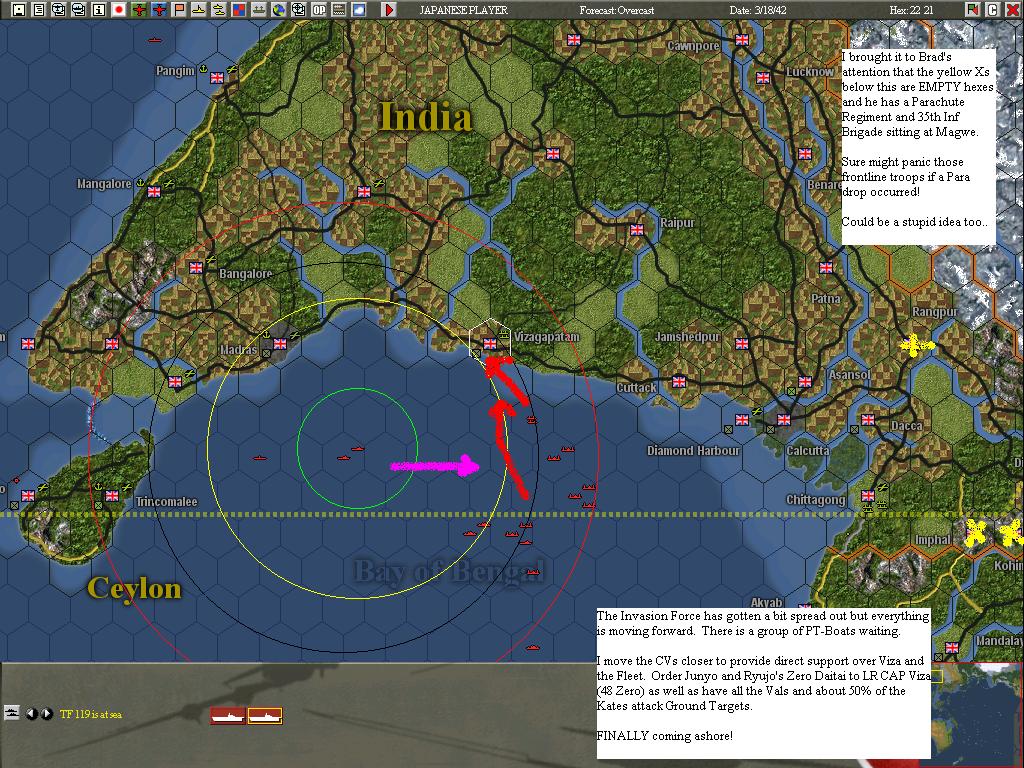Click the red-green flag icon top right
The height and width of the screenshot is (768, 1024).
tap(973, 10)
